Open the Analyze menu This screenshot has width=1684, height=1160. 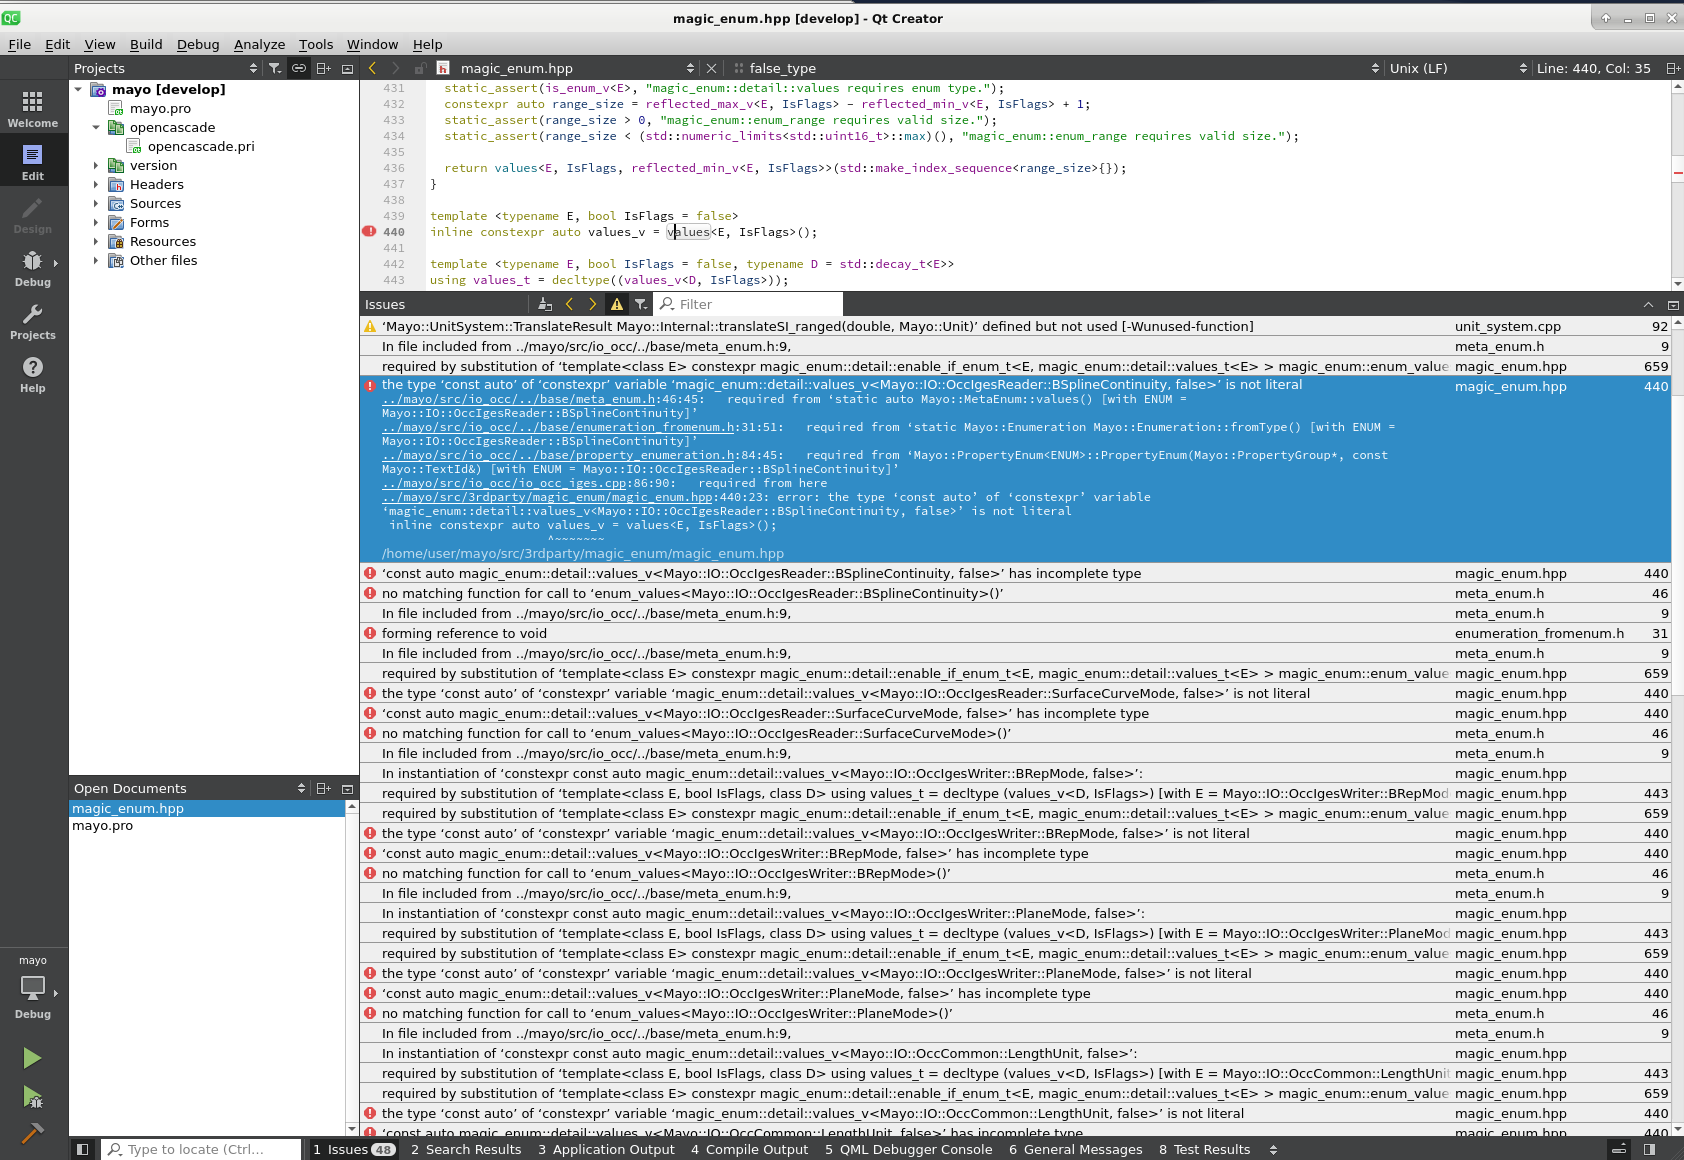[x=259, y=44]
